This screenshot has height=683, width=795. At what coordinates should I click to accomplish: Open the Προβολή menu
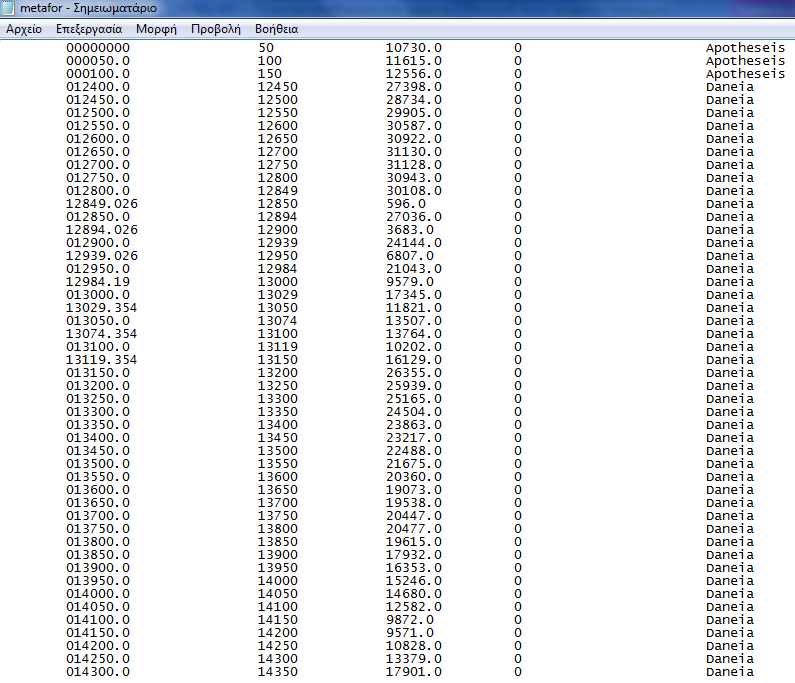(215, 29)
